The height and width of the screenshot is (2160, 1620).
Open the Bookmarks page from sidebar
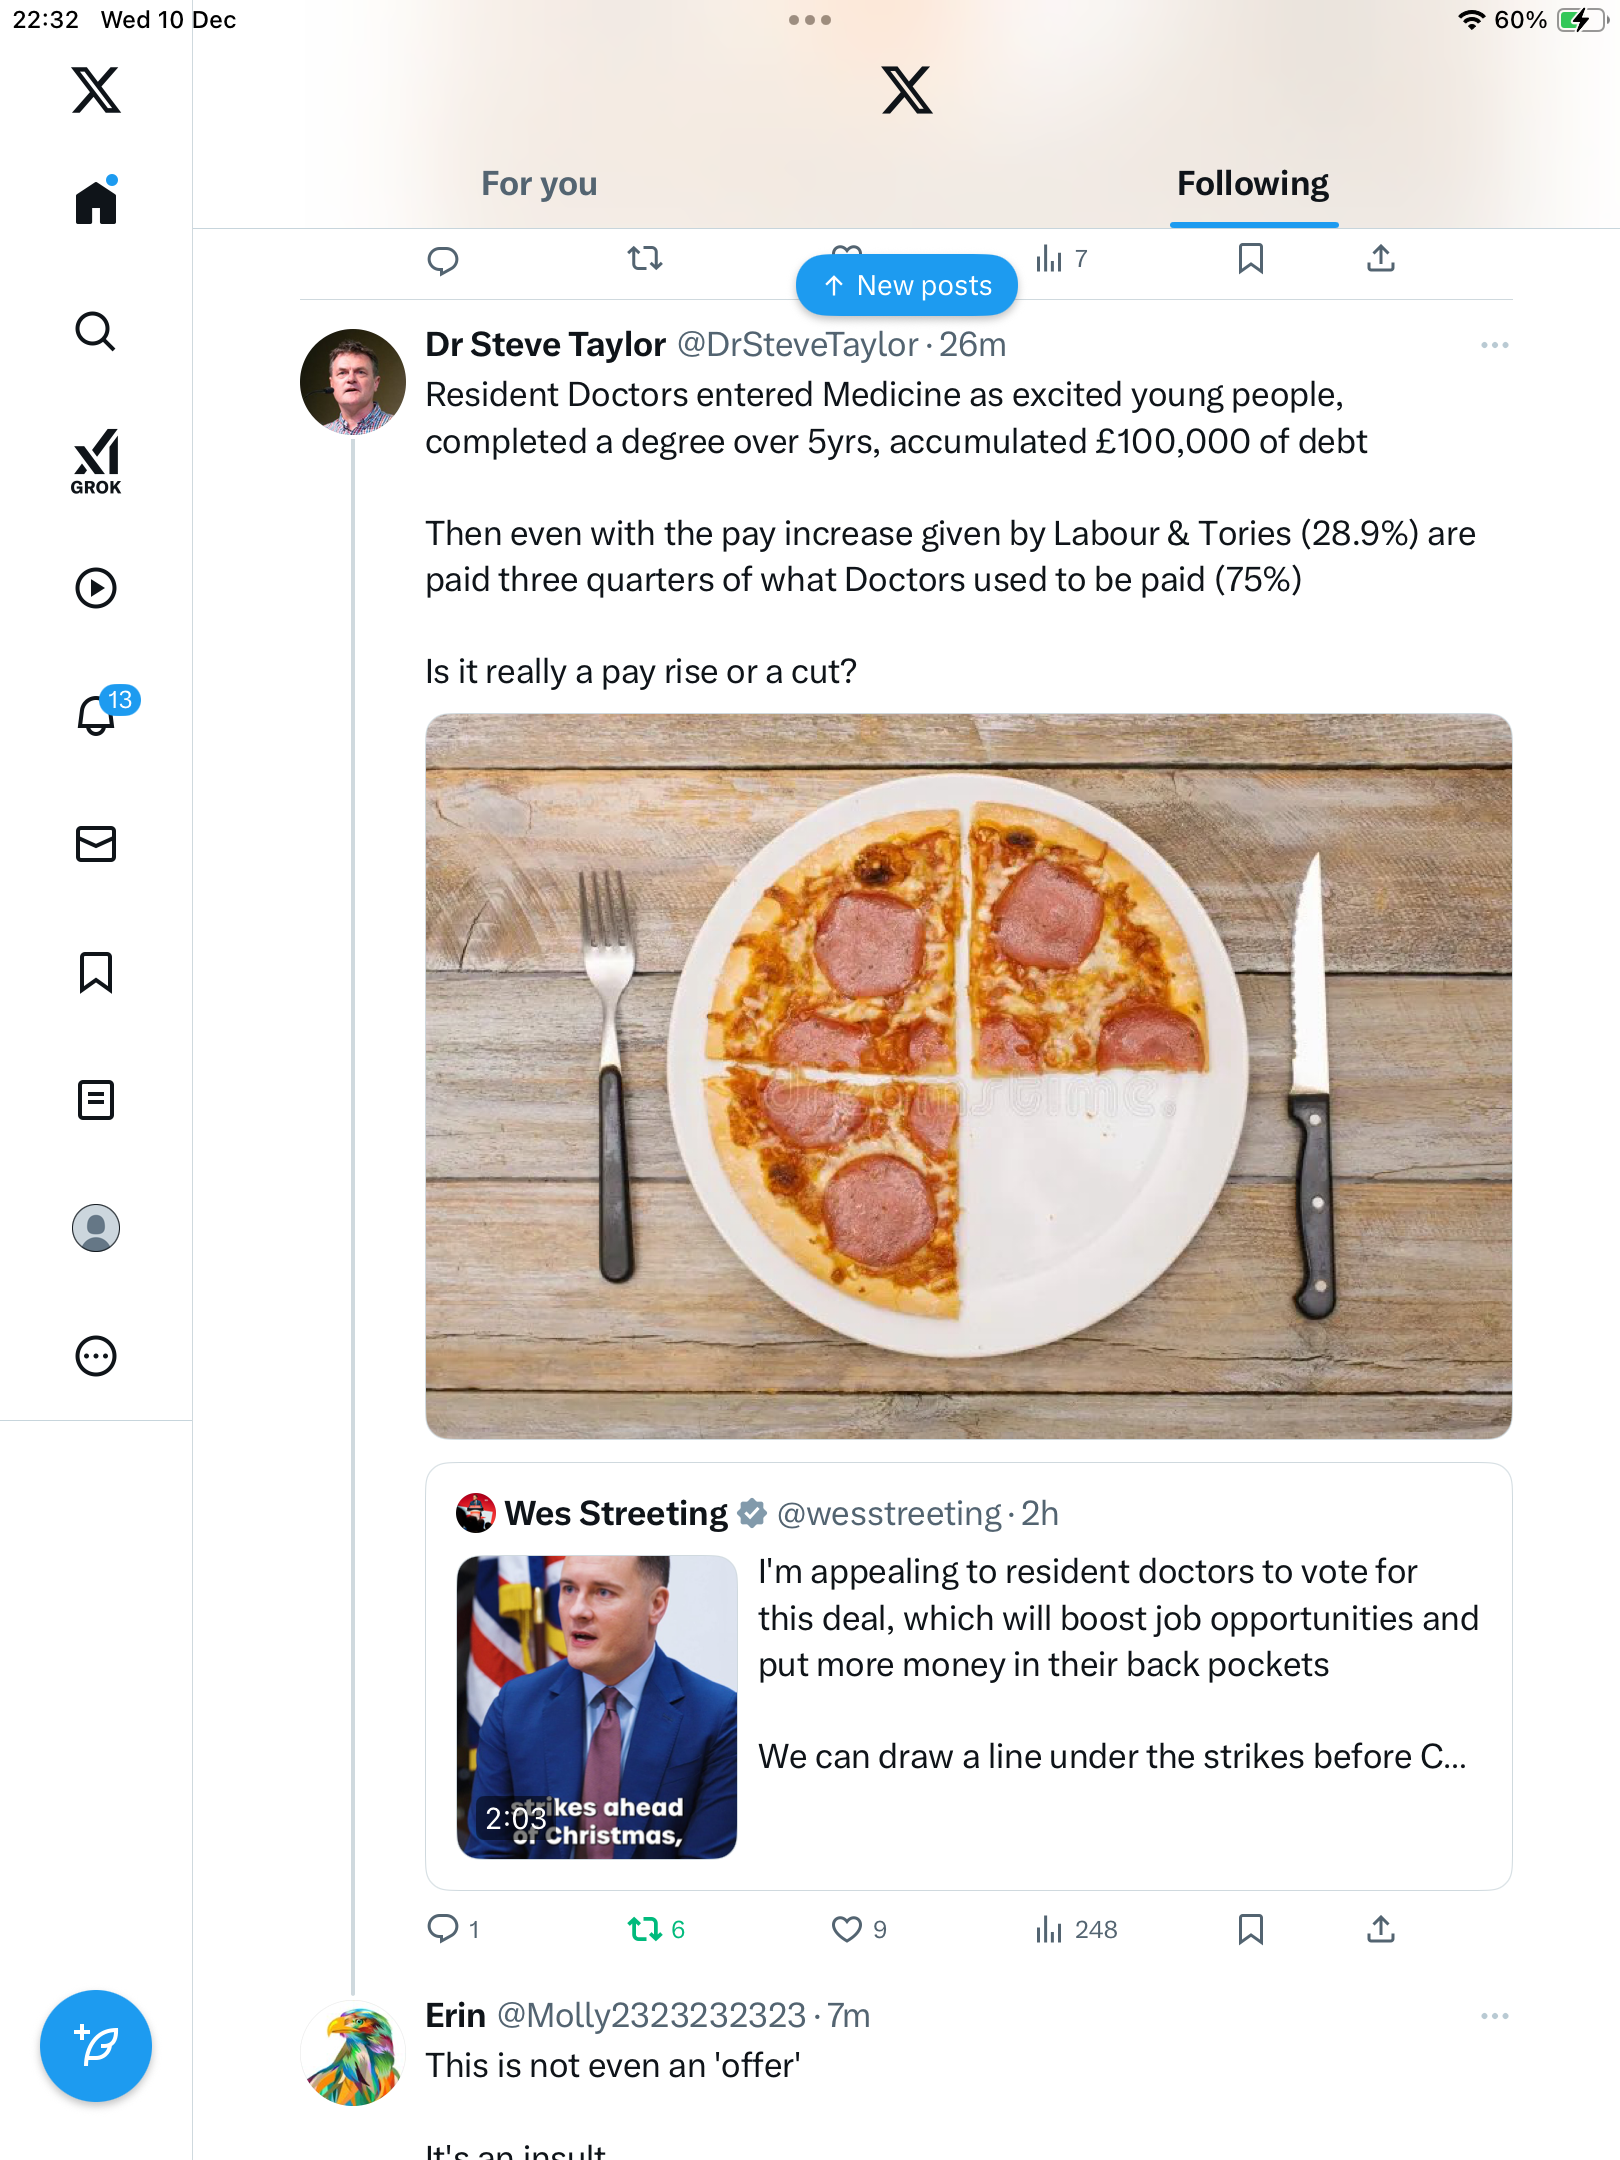(x=96, y=972)
